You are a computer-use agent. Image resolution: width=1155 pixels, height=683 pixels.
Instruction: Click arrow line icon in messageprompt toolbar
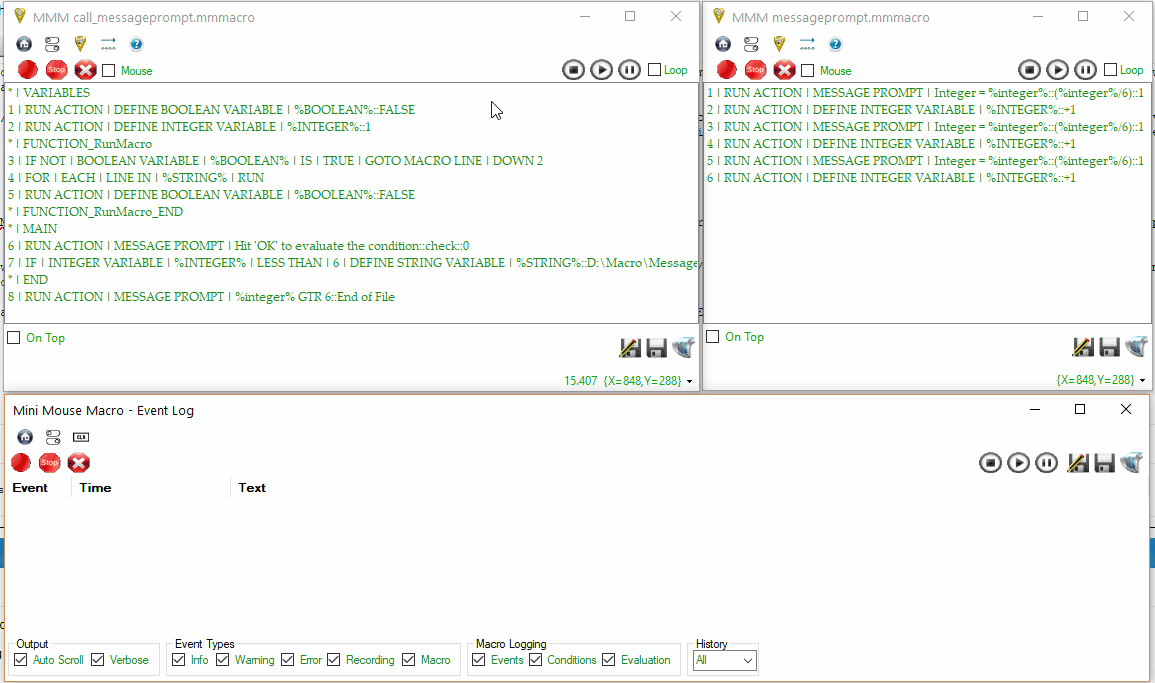[807, 44]
